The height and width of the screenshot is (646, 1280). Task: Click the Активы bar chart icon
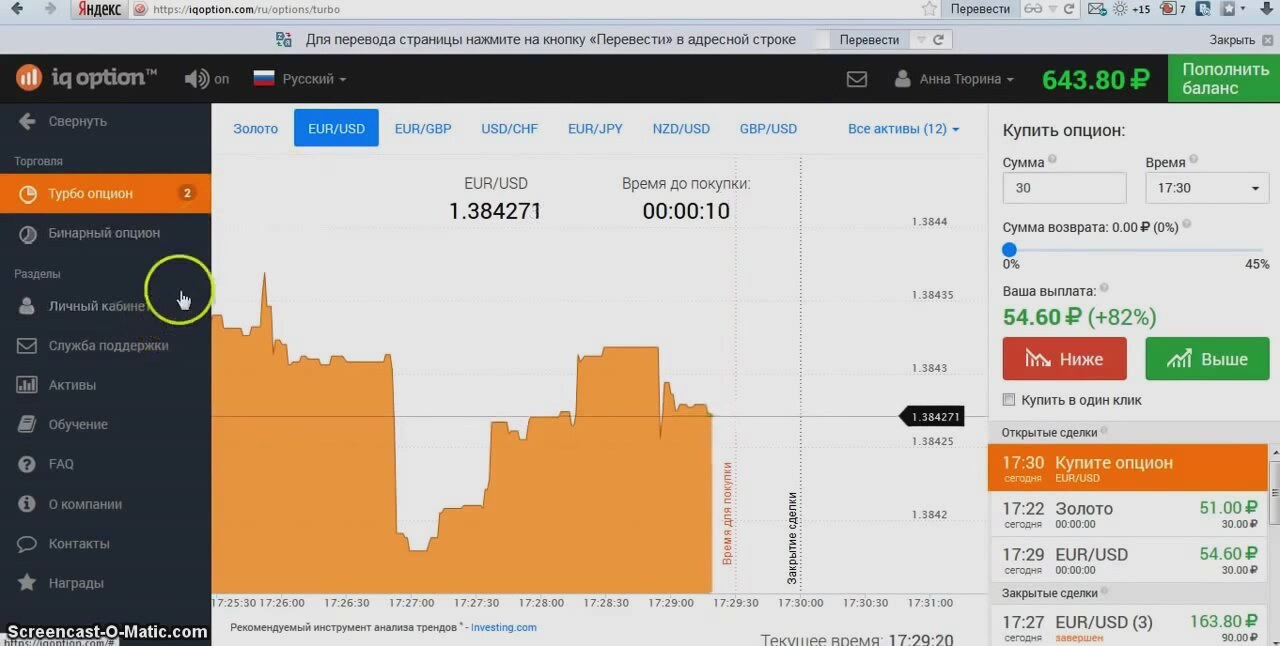click(x=28, y=385)
